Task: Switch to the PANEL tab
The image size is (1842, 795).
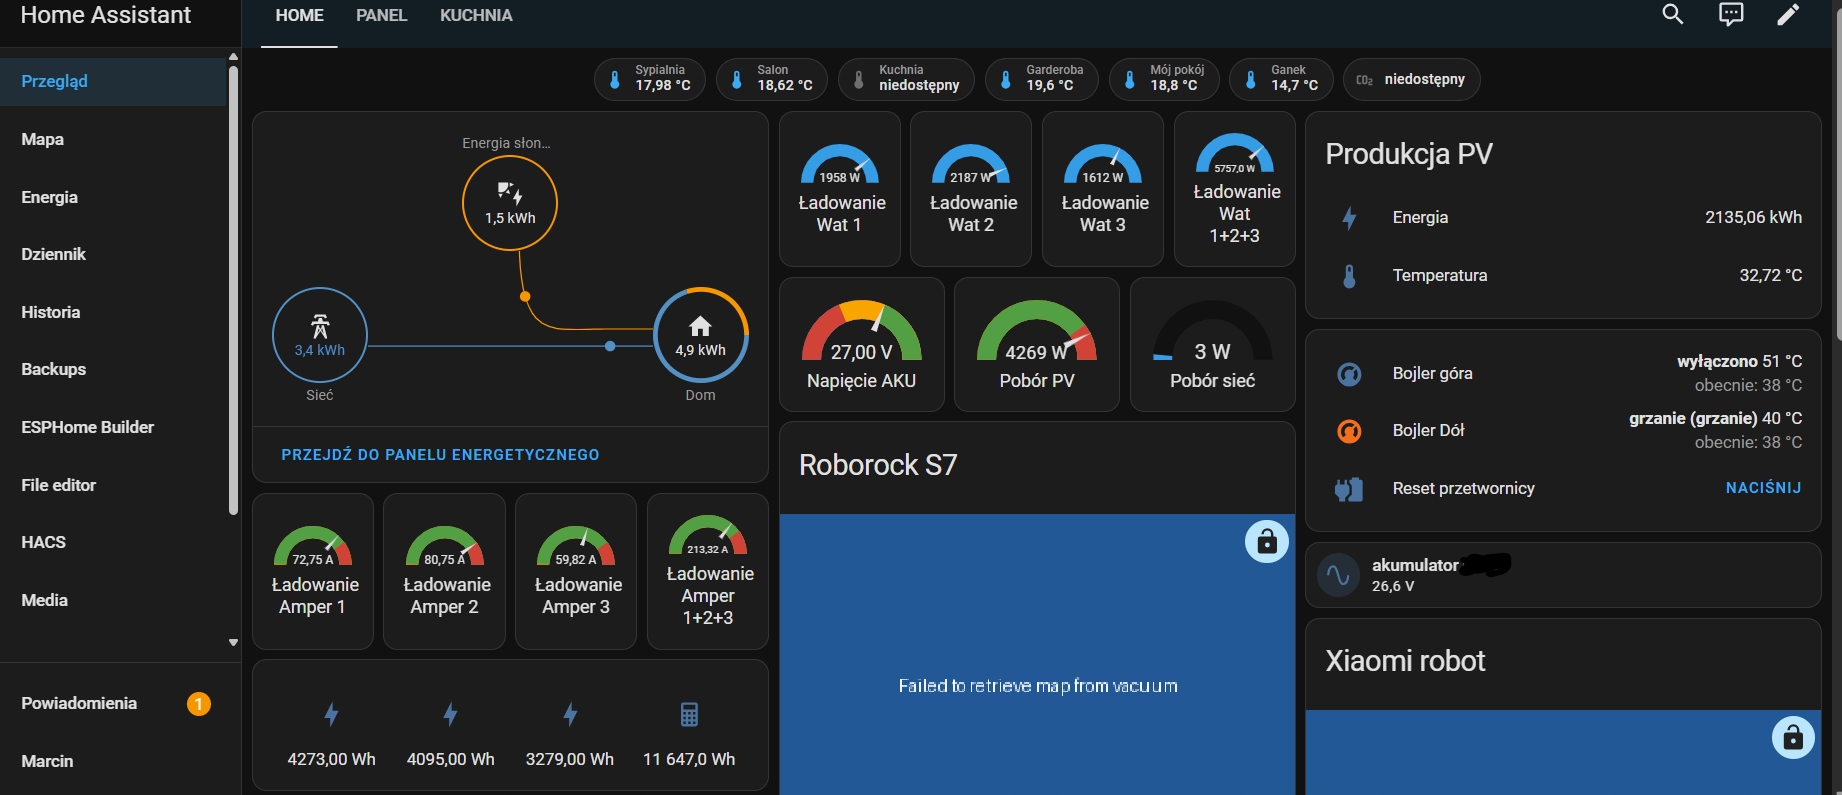Action: pyautogui.click(x=382, y=16)
